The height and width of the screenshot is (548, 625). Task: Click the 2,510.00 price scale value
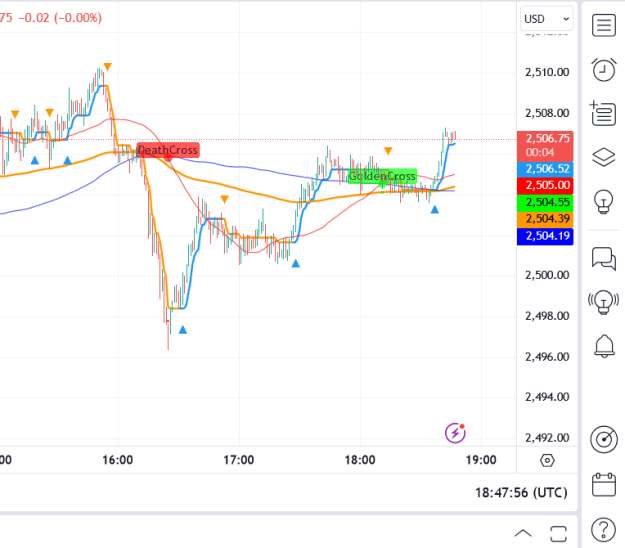pos(547,72)
